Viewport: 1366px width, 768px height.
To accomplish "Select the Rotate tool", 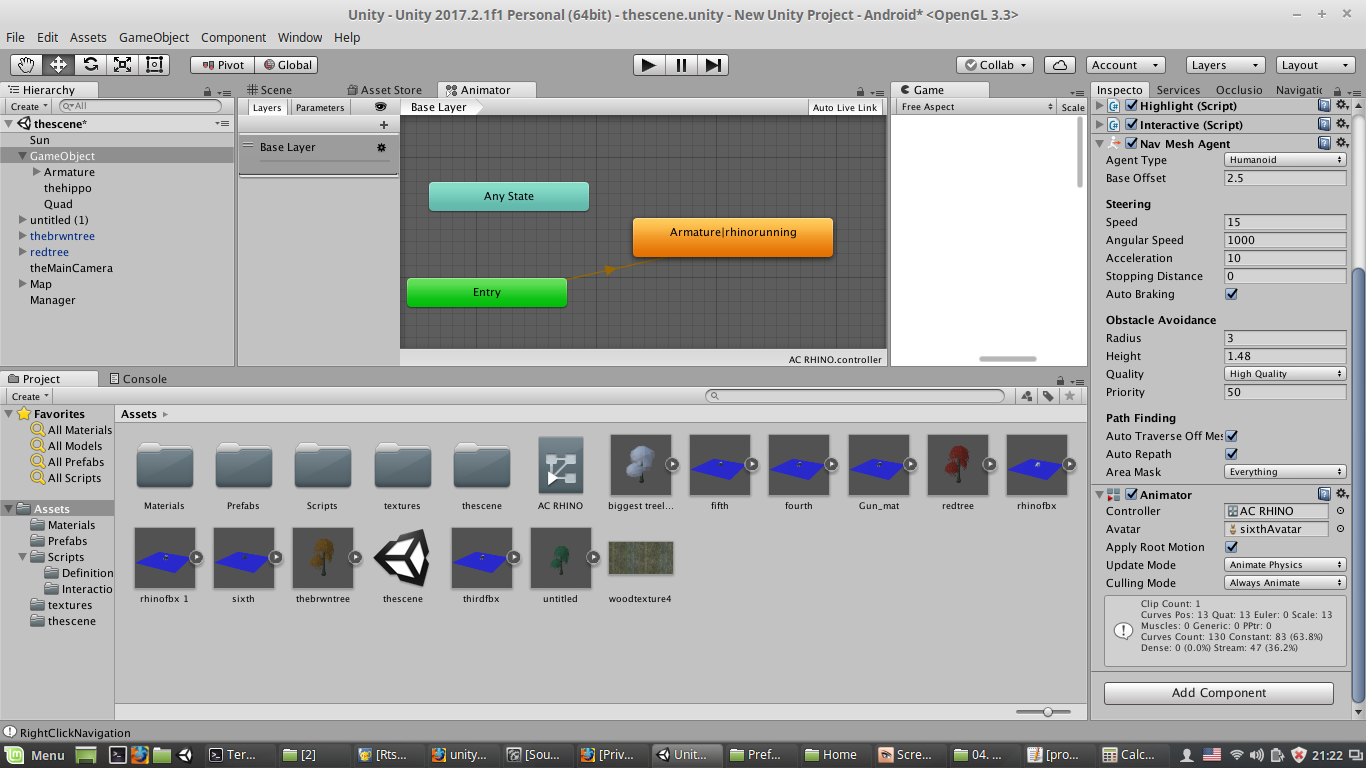I will [91, 65].
